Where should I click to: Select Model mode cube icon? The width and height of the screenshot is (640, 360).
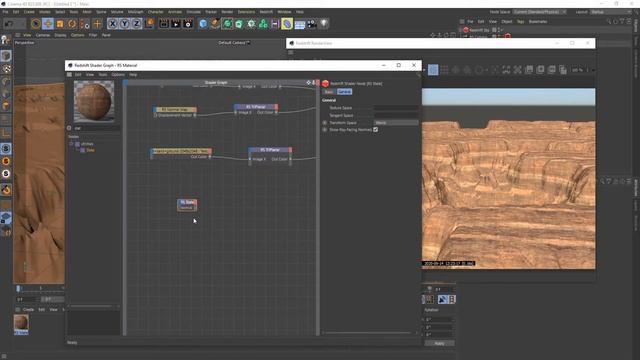[x=6, y=56]
